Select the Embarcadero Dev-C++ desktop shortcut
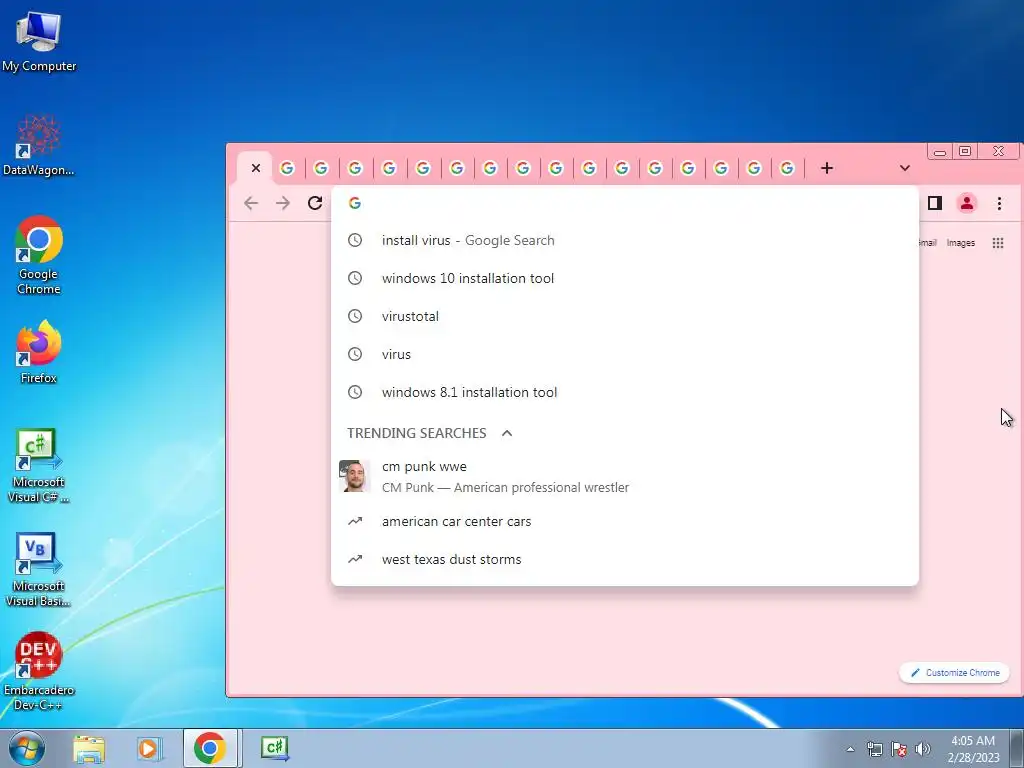The height and width of the screenshot is (768, 1024). (39, 671)
